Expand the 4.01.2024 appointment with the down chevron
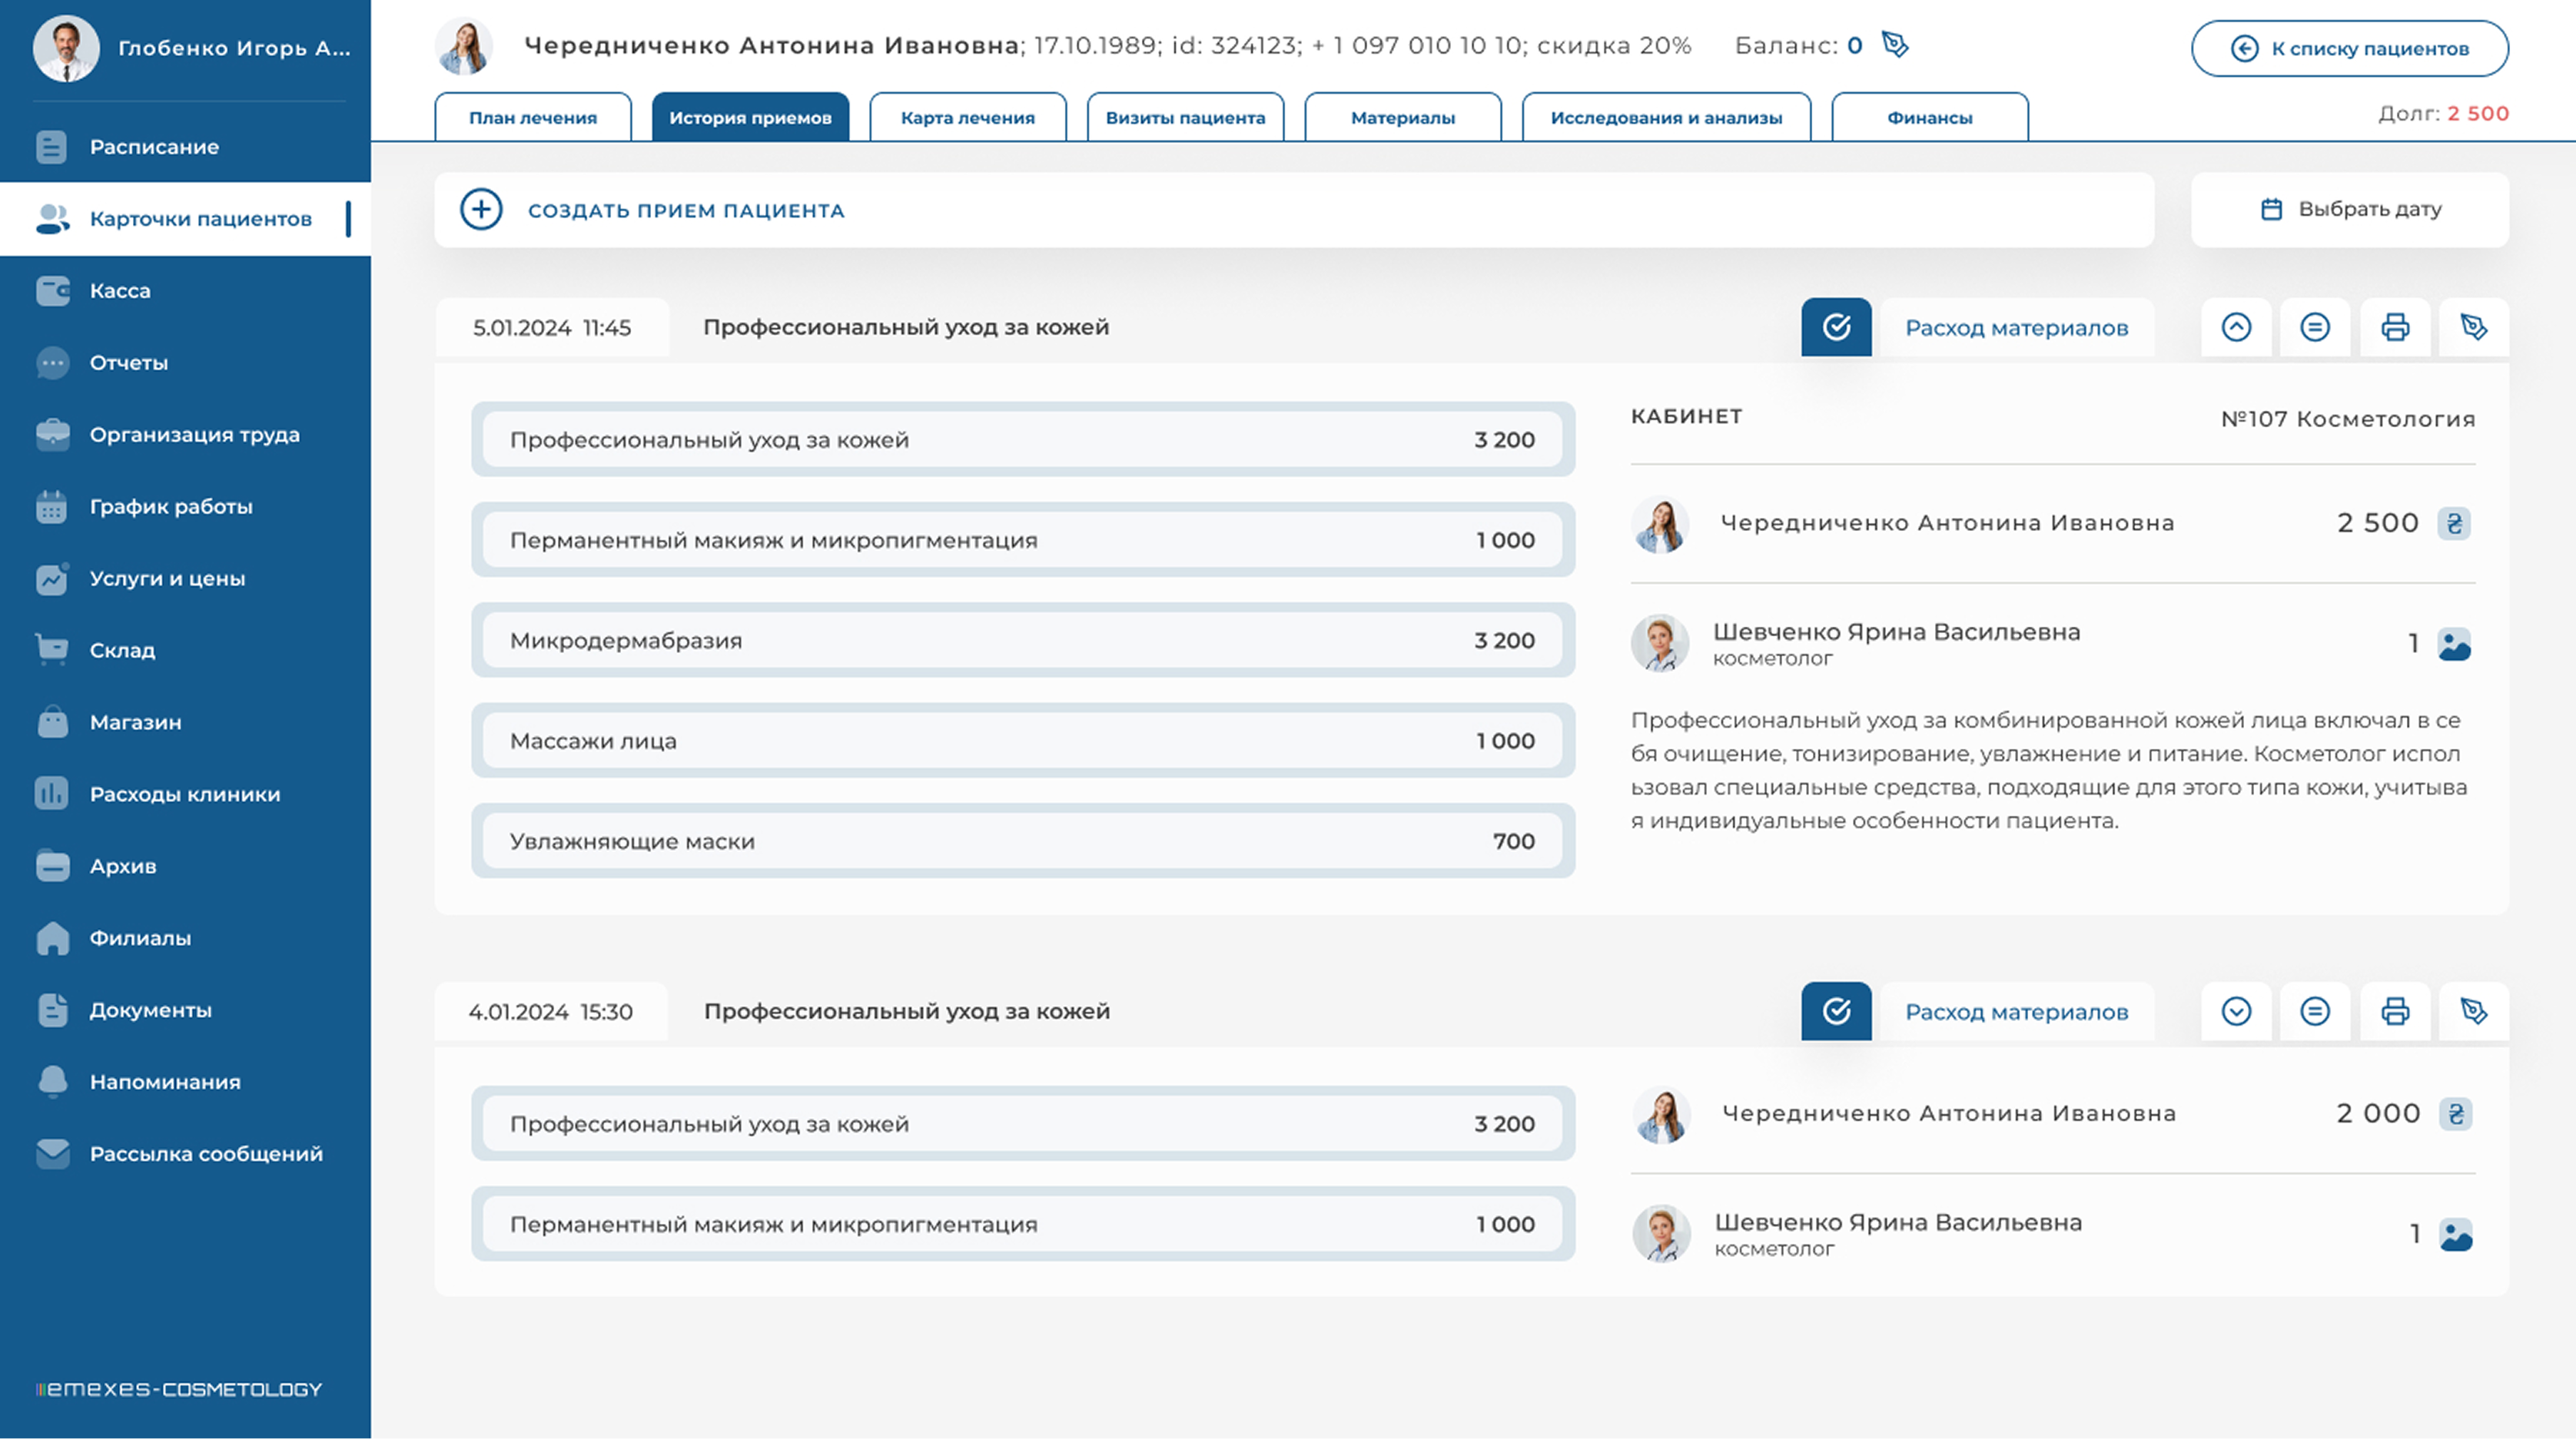Screen dimensions: 2576x1439 [x=2236, y=1011]
